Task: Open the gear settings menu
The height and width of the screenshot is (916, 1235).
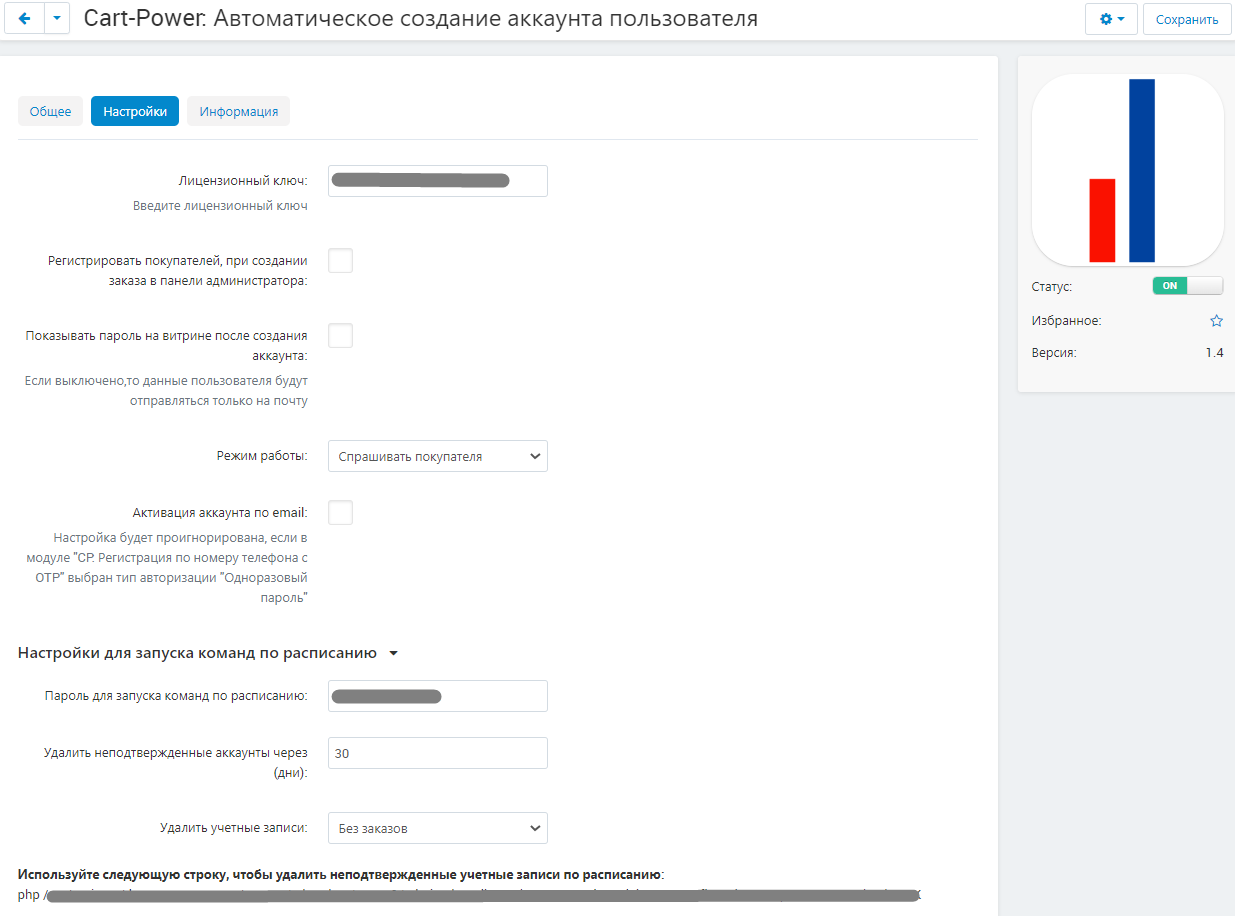Action: point(1111,19)
